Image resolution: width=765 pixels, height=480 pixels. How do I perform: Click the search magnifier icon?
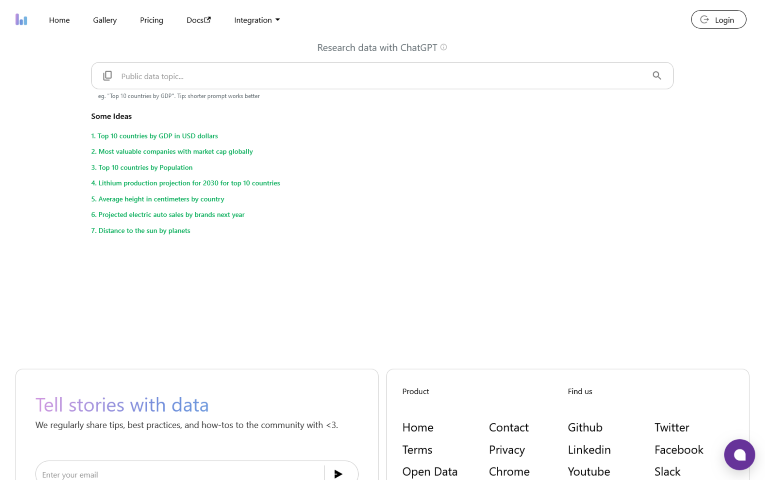pyautogui.click(x=657, y=76)
